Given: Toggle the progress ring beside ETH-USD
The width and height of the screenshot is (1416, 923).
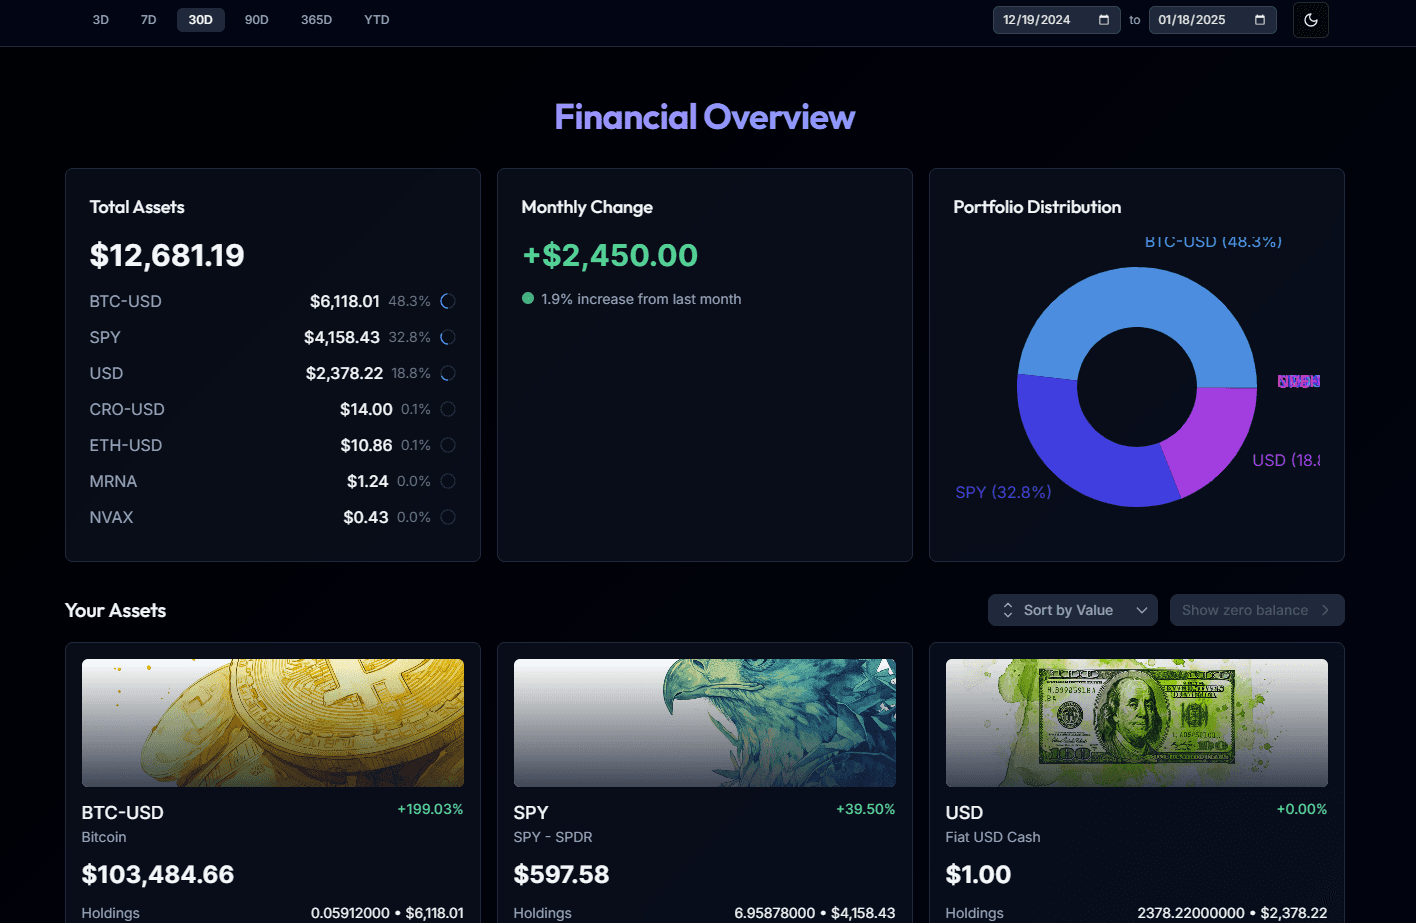Looking at the screenshot, I should click(448, 444).
